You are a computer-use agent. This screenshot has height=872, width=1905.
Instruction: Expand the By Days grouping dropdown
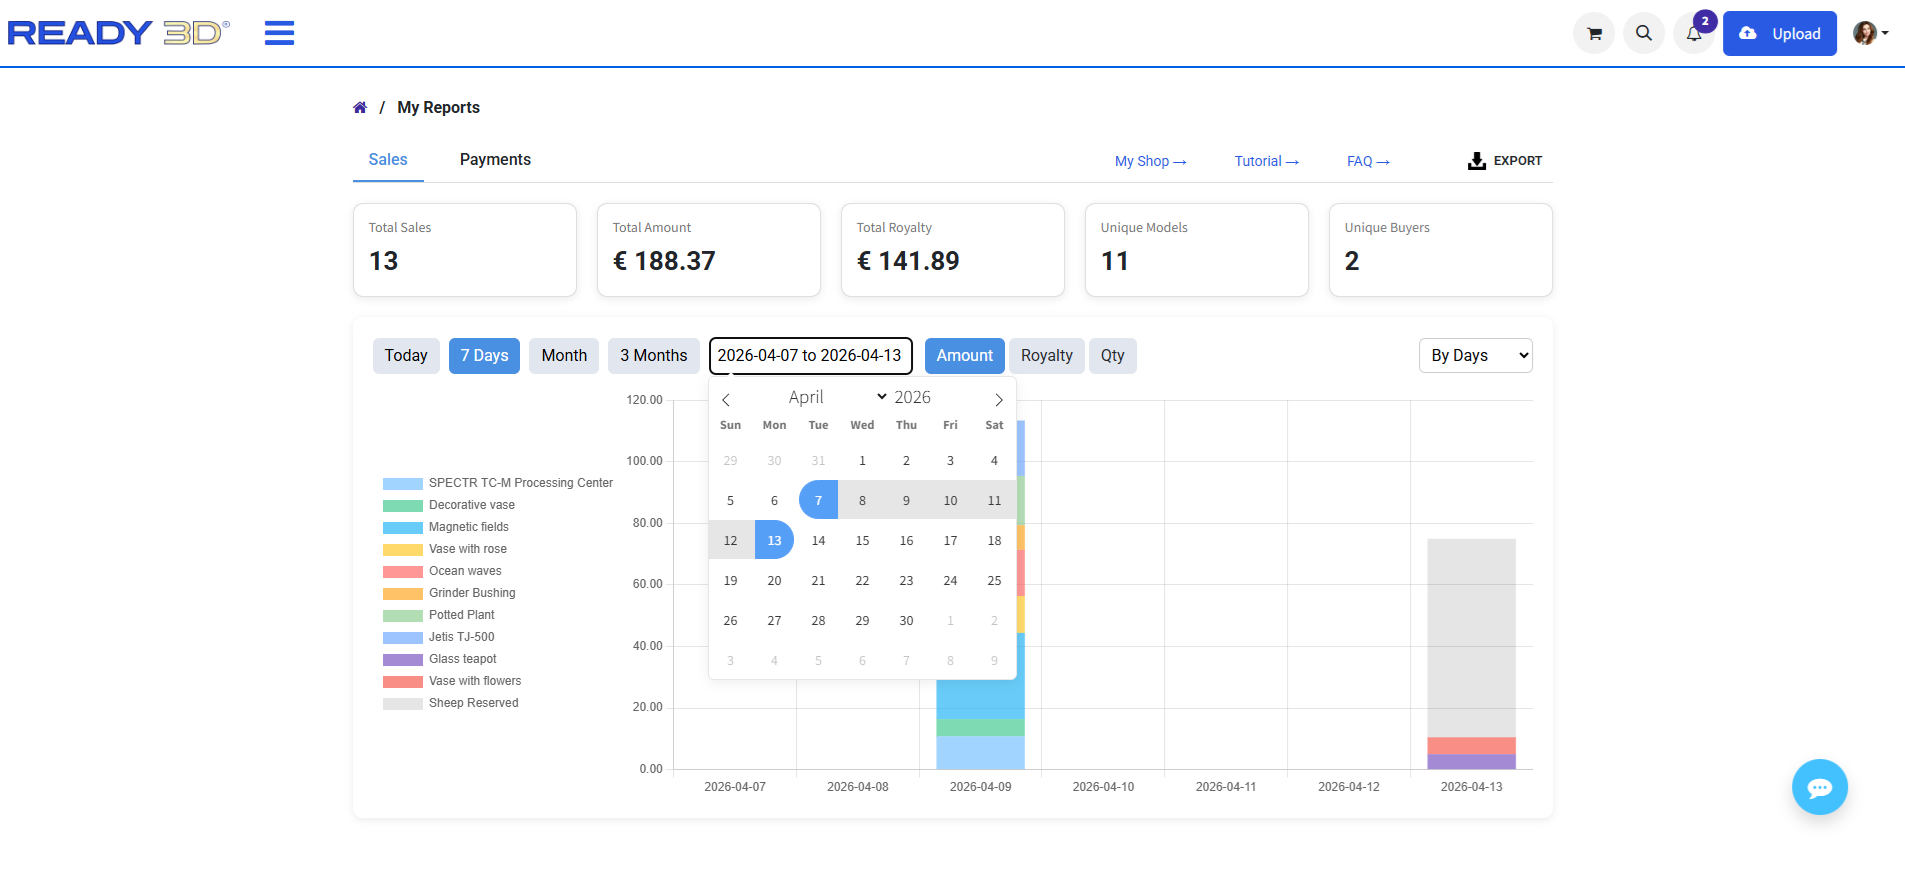1475,356
